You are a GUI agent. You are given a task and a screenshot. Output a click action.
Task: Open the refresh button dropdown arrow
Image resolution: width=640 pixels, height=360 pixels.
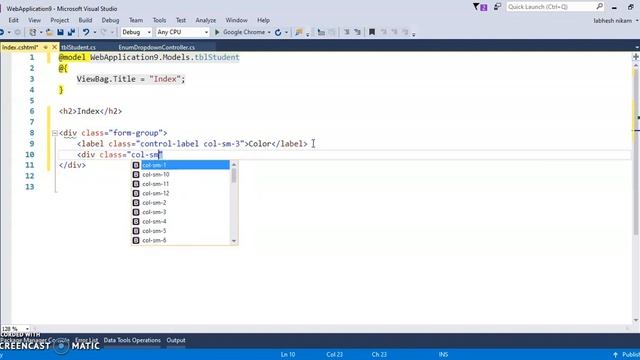(286, 32)
